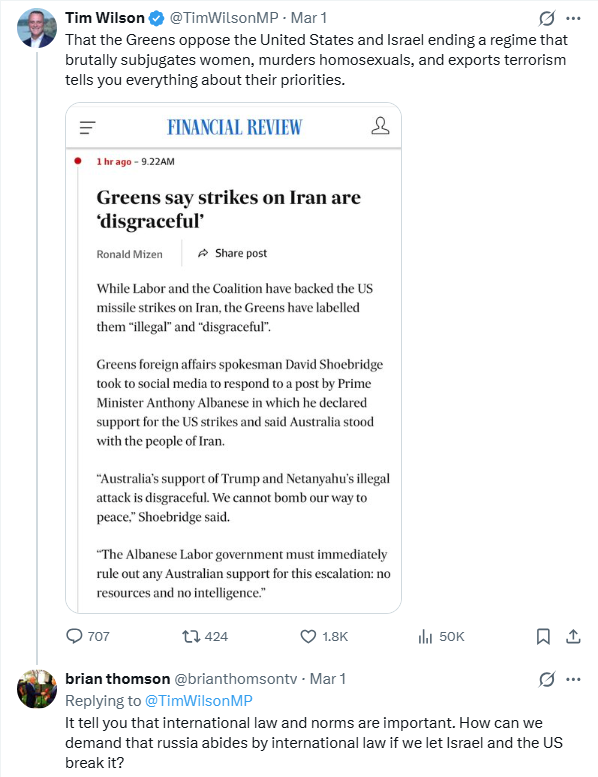Click the reply icon on Tim Wilson's post
Viewport: 598px width, 777px height.
coord(74,636)
